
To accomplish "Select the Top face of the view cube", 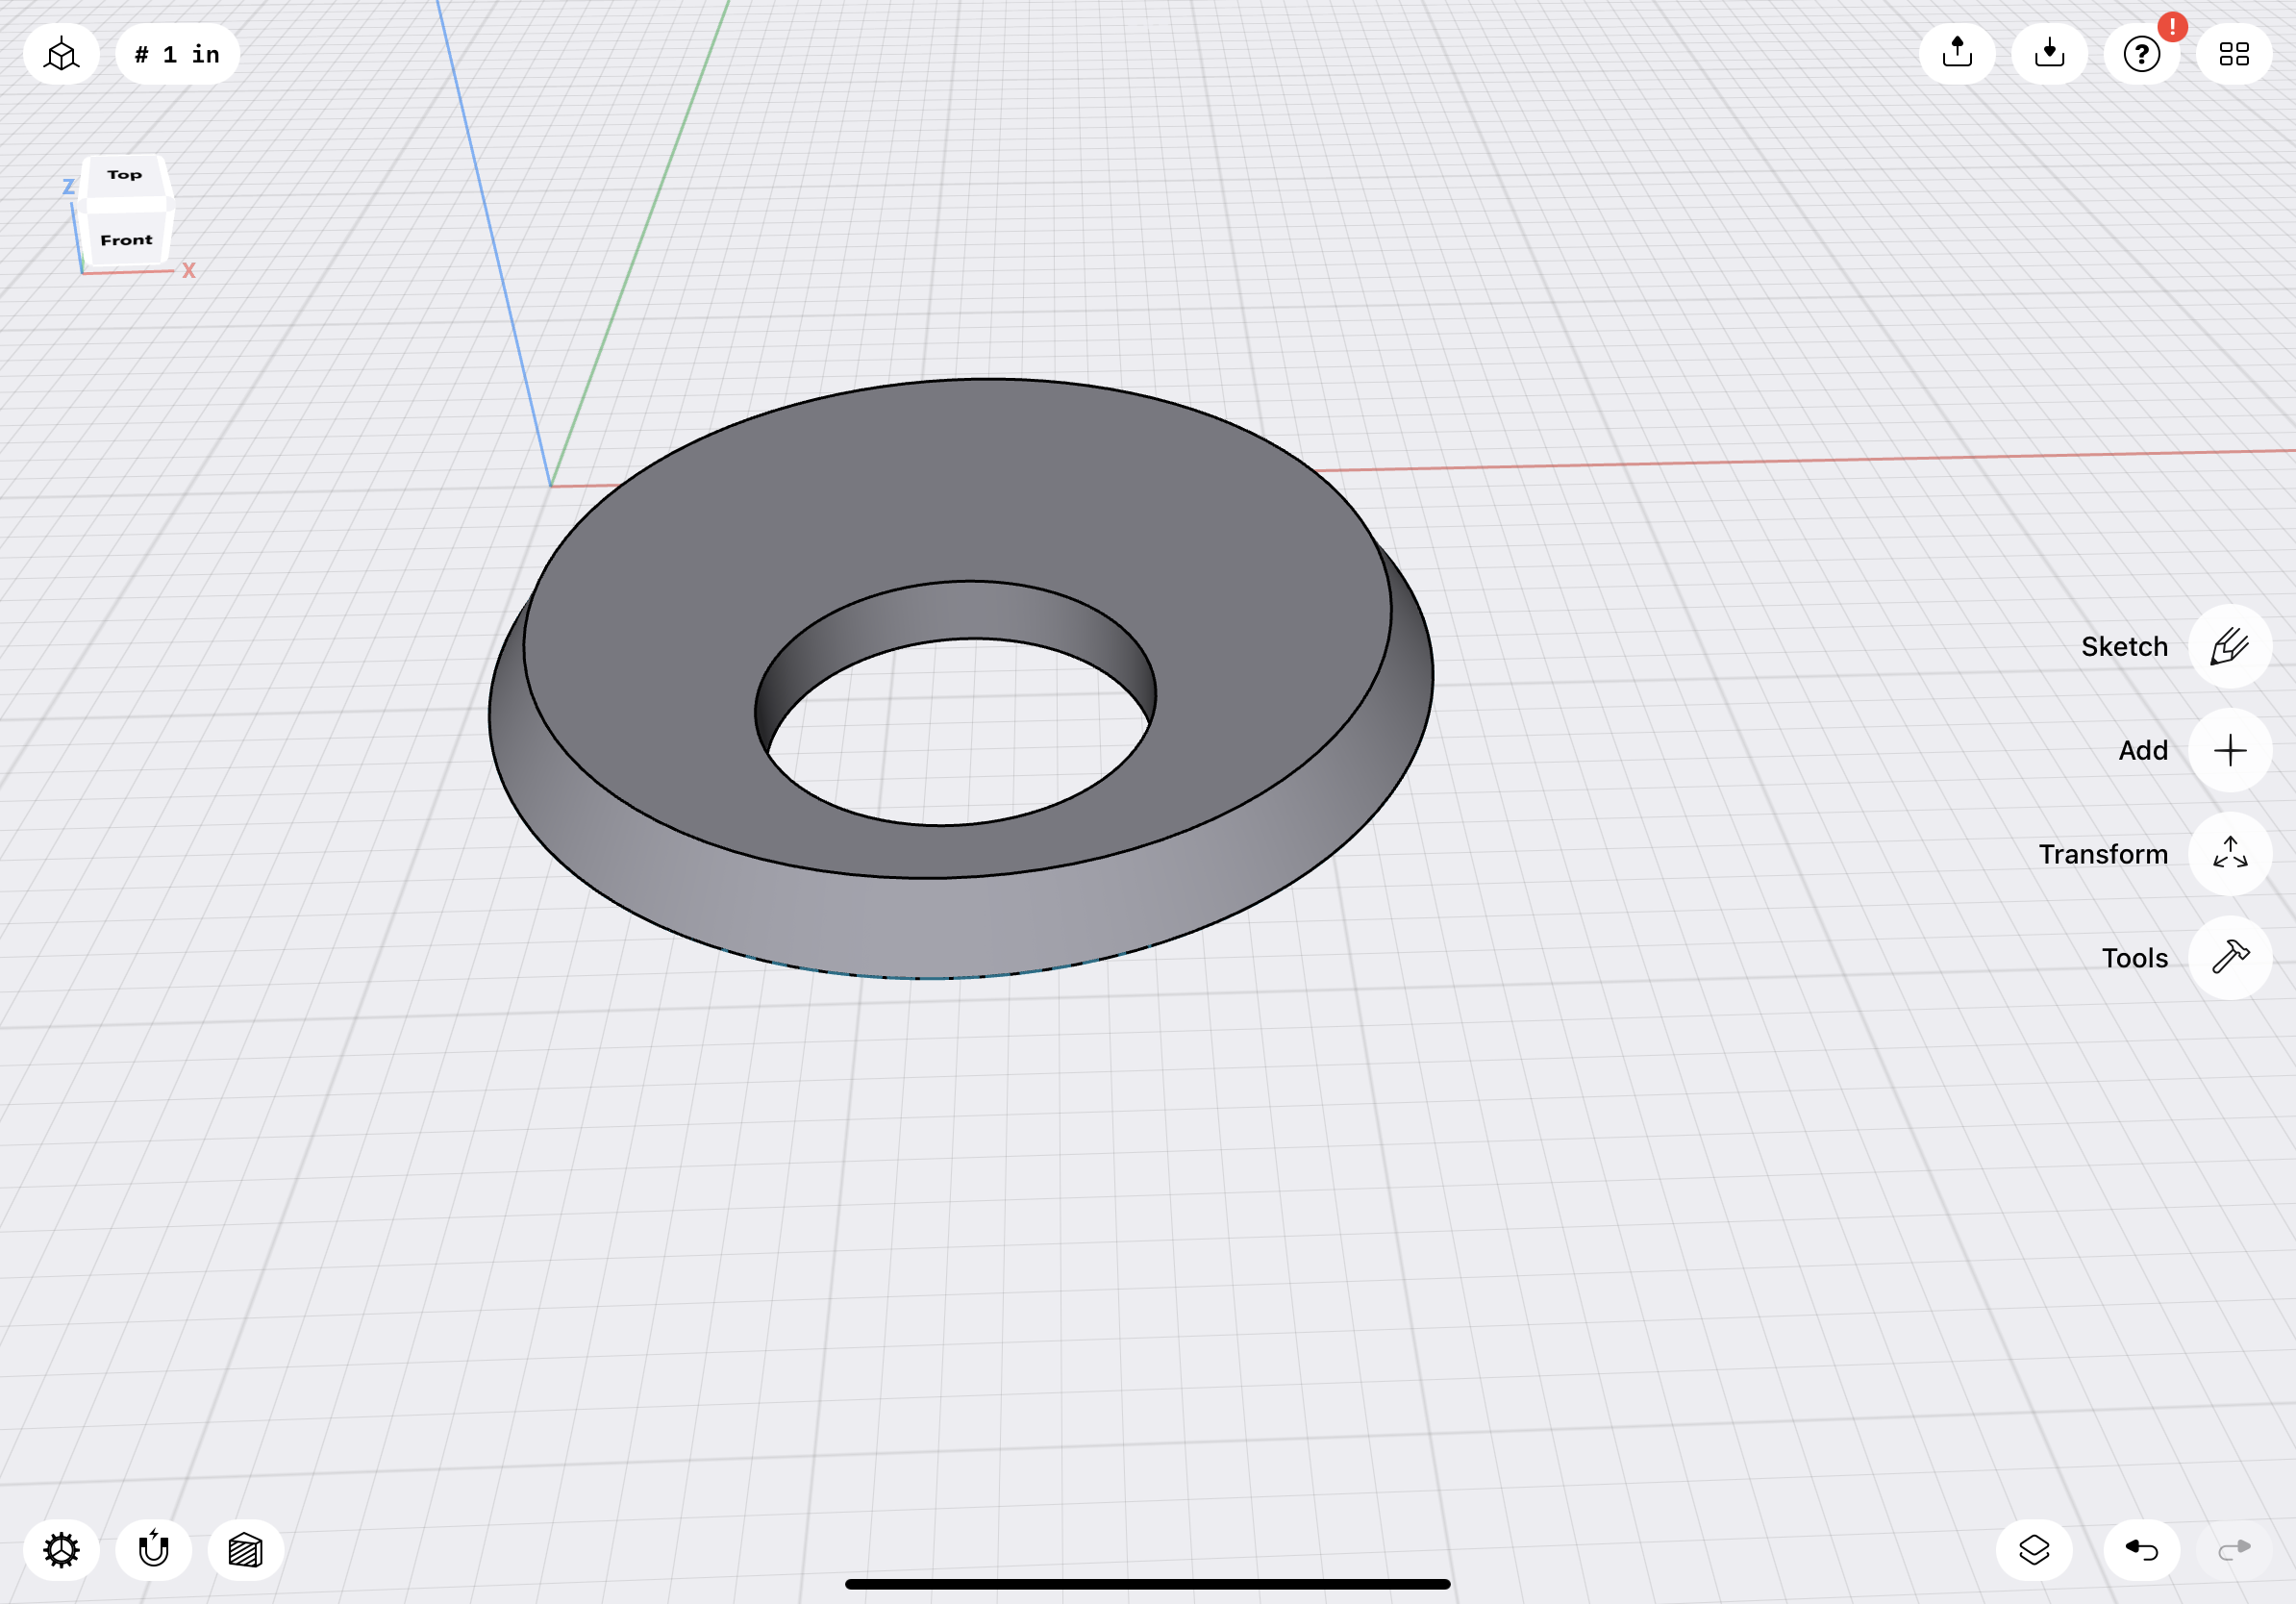I will (x=126, y=175).
